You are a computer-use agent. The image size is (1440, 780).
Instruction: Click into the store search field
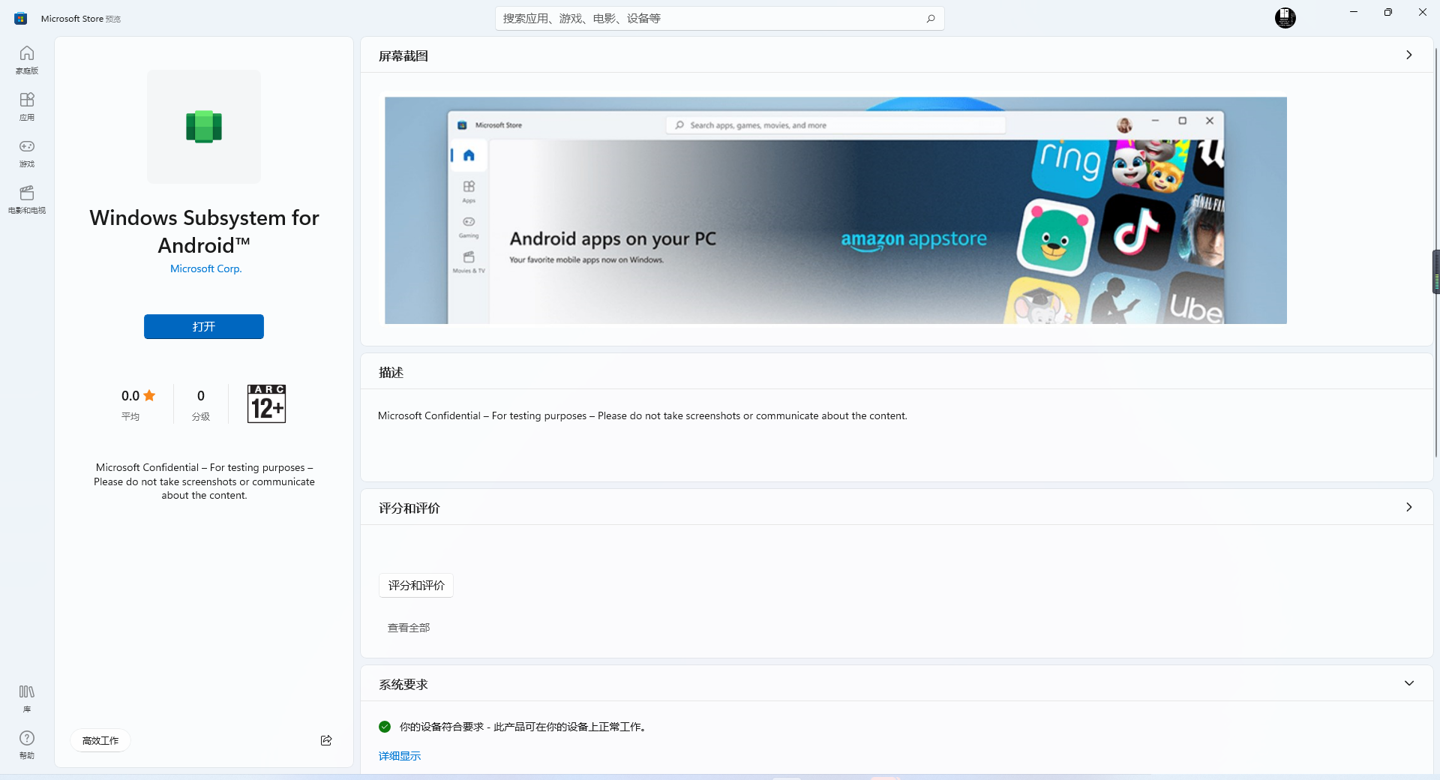tap(710, 18)
